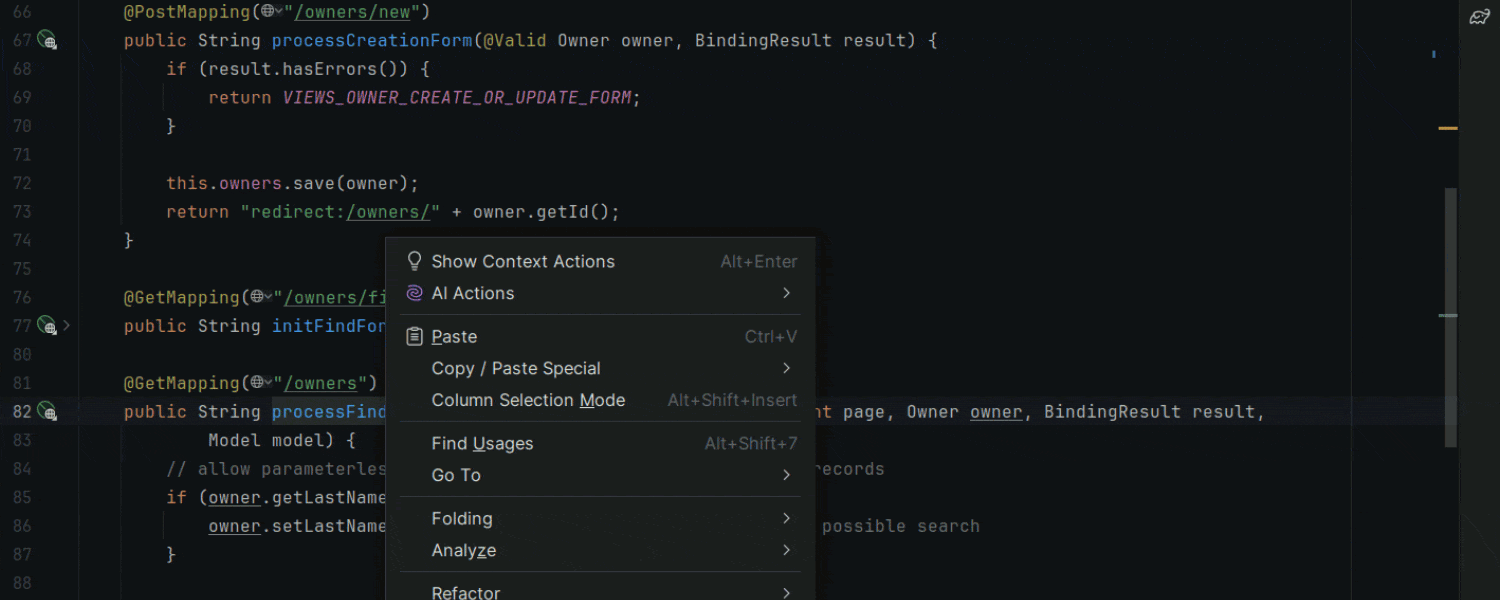Click the lightbulb icon beside Show Context Actions
Screen dimensions: 1500x600
coord(414,260)
